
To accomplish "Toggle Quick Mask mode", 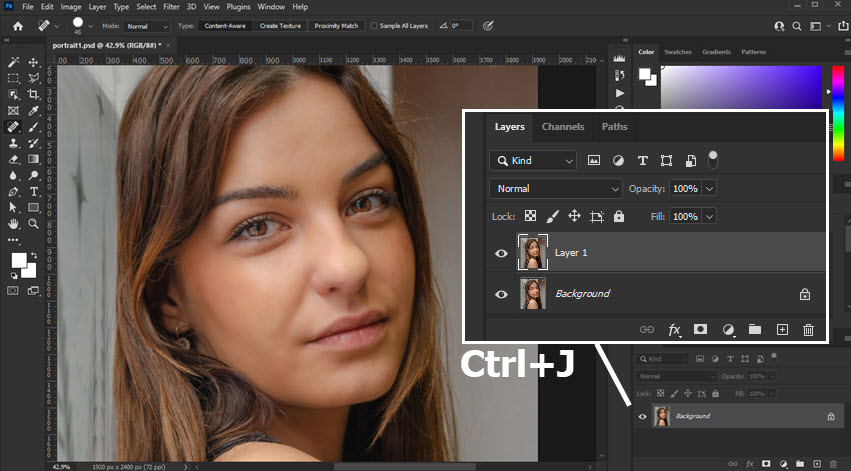I will pyautogui.click(x=13, y=291).
